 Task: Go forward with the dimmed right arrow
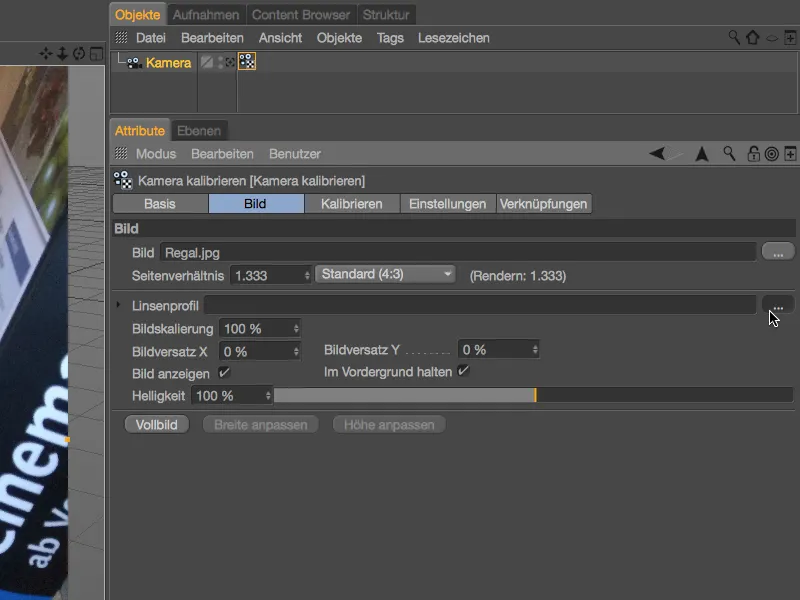pyautogui.click(x=675, y=153)
